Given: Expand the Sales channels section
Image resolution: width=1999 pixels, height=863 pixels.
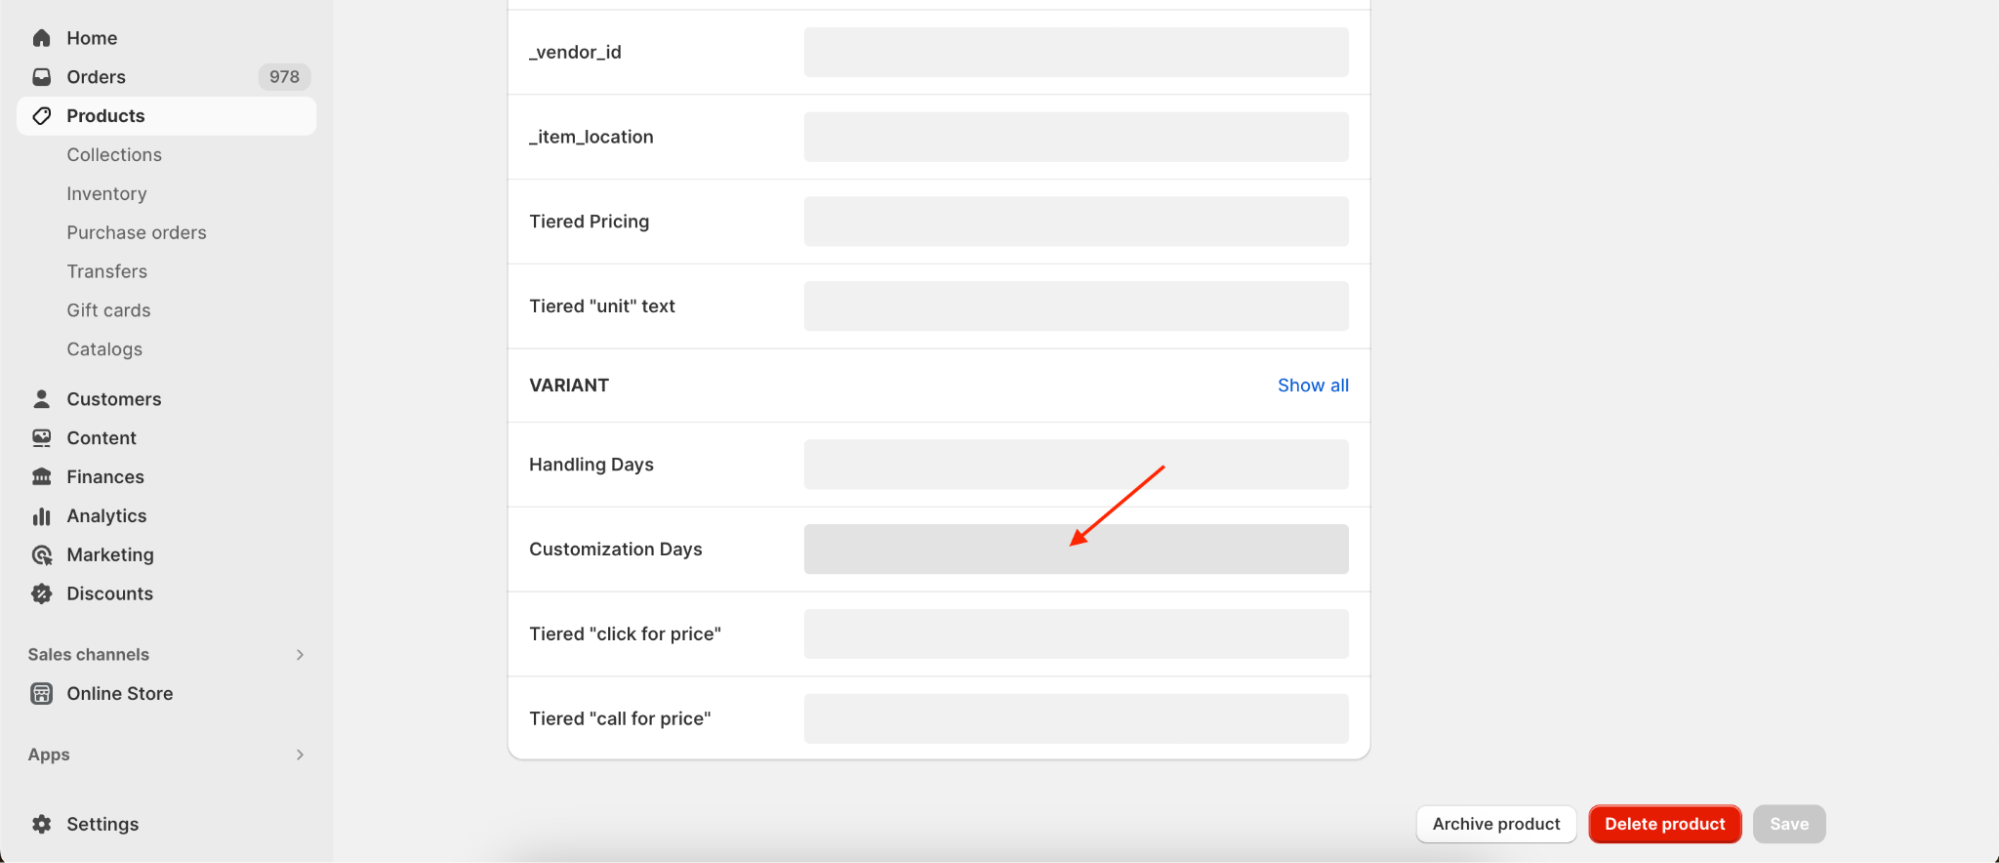Looking at the screenshot, I should (x=300, y=655).
